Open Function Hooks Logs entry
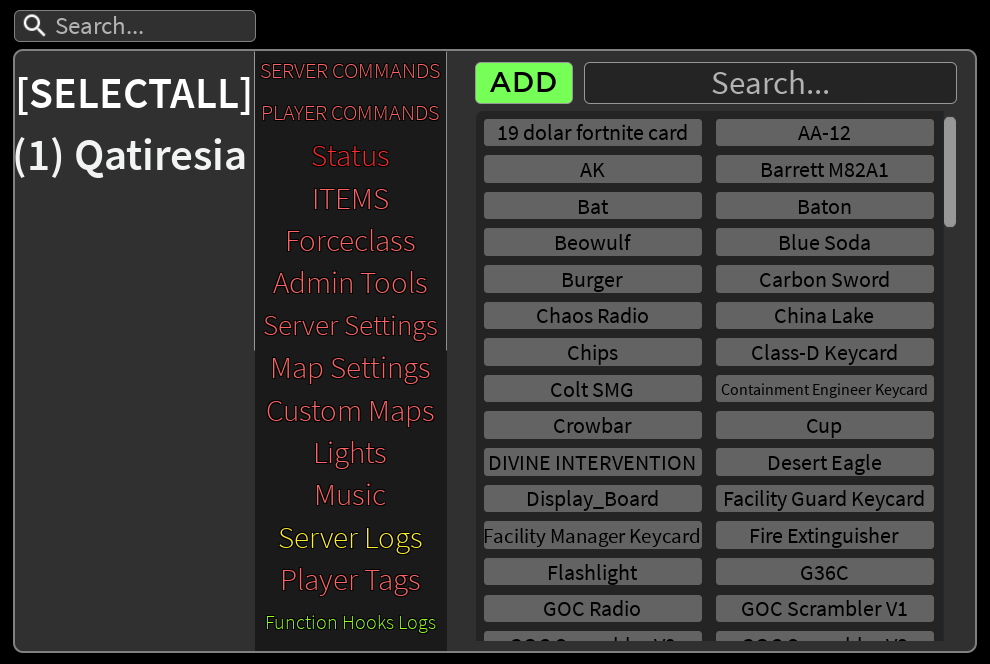The image size is (990, 664). (x=350, y=623)
